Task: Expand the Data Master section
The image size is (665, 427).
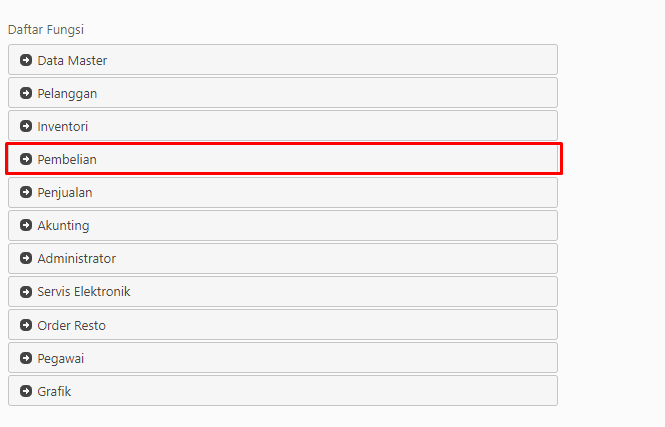Action: pos(283,60)
